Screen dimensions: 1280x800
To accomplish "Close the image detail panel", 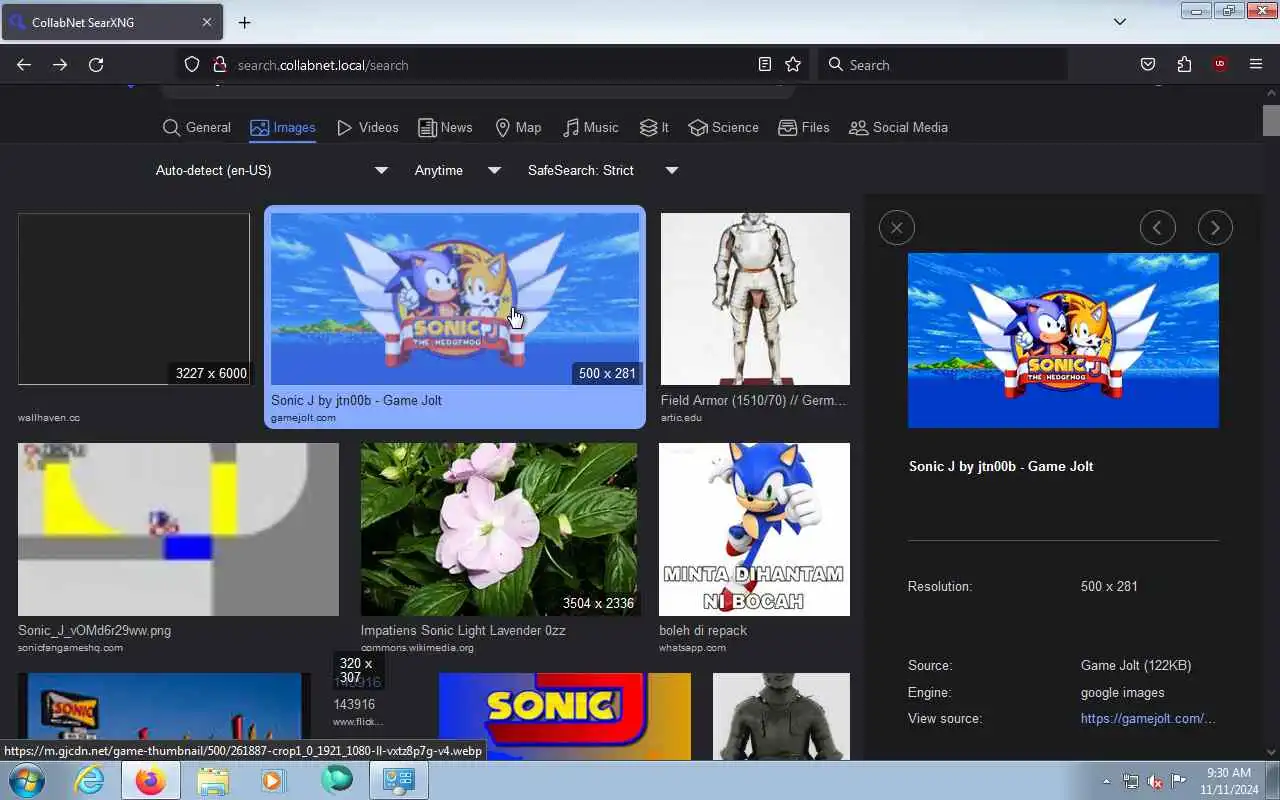I will tap(897, 228).
